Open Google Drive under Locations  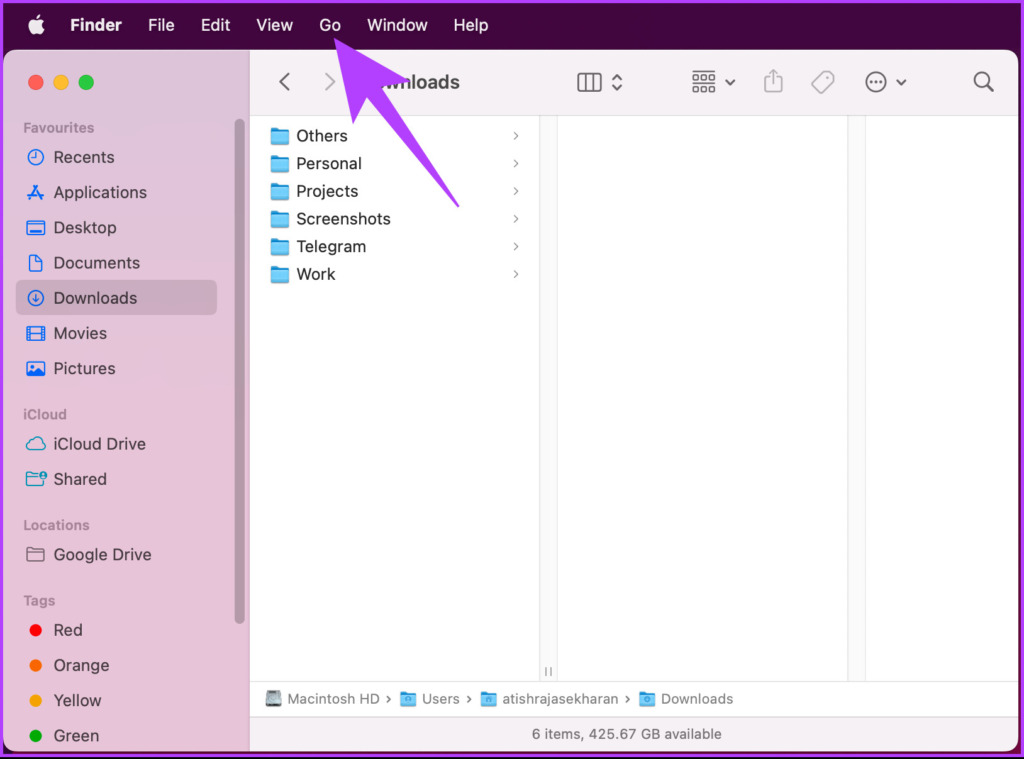point(116,555)
